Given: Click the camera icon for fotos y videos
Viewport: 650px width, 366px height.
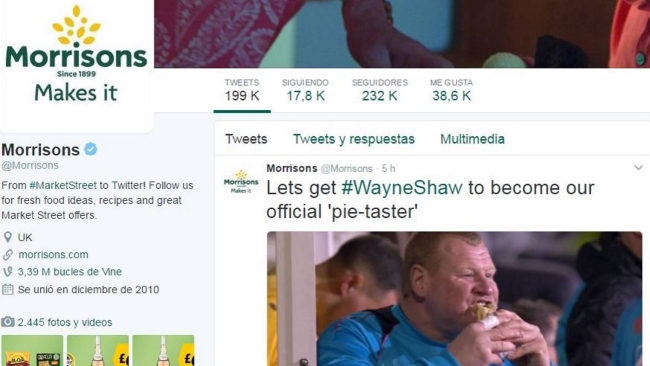Looking at the screenshot, I should (x=7, y=322).
